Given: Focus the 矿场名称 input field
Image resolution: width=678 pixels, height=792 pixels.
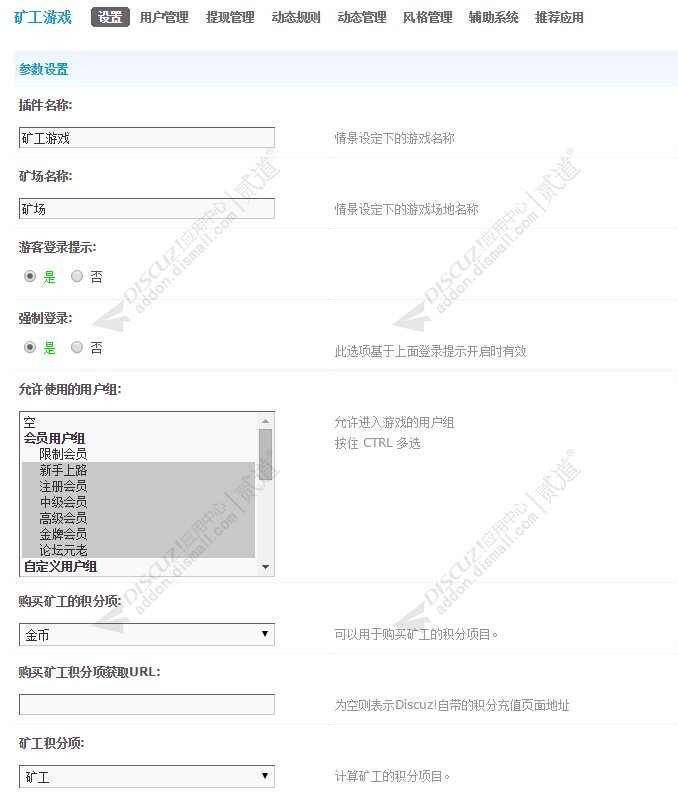Looking at the screenshot, I should [147, 209].
